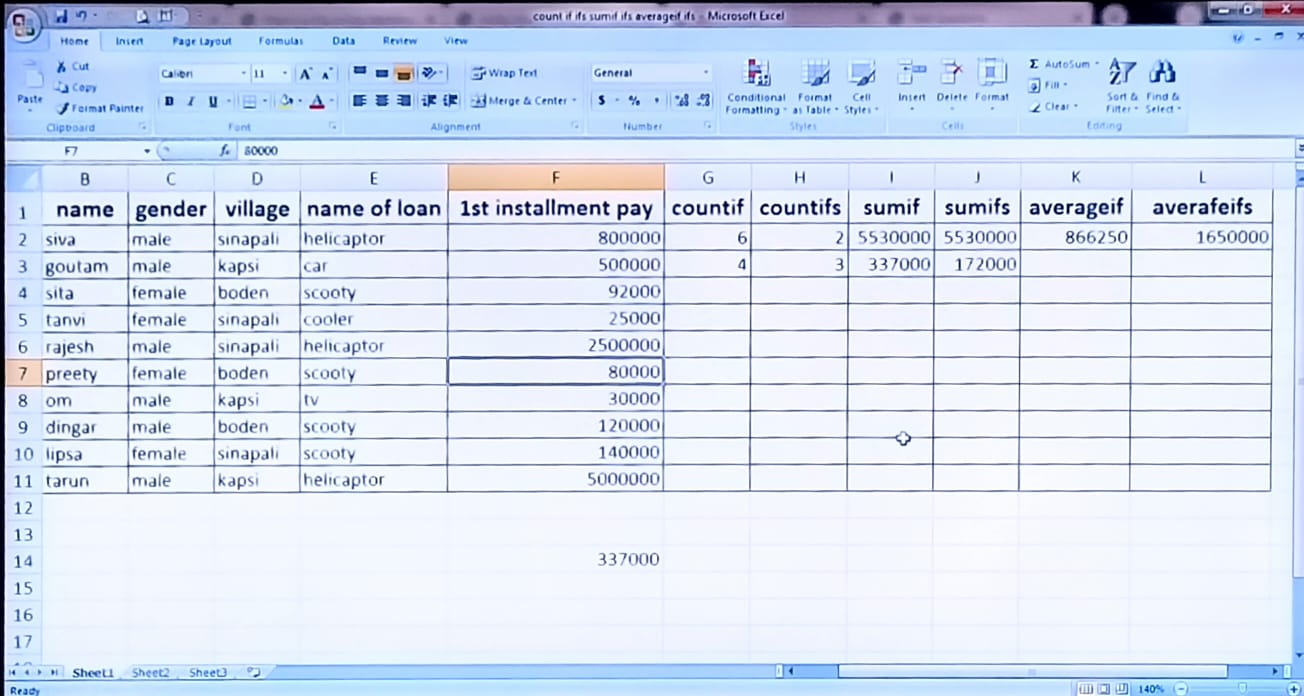Toggle Bold formatting
The width and height of the screenshot is (1304, 696).
[169, 101]
